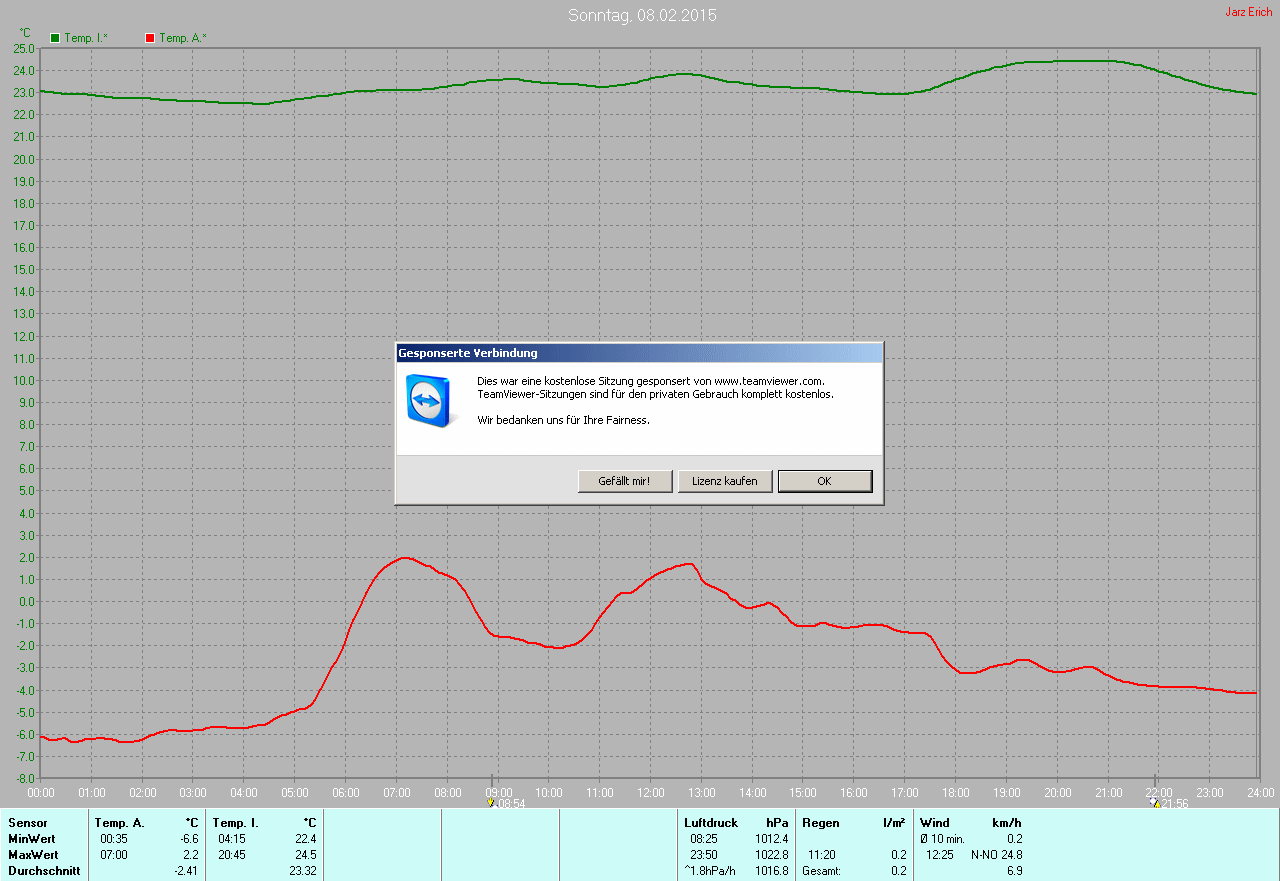Click the OK button
The image size is (1280, 881).
(x=825, y=481)
